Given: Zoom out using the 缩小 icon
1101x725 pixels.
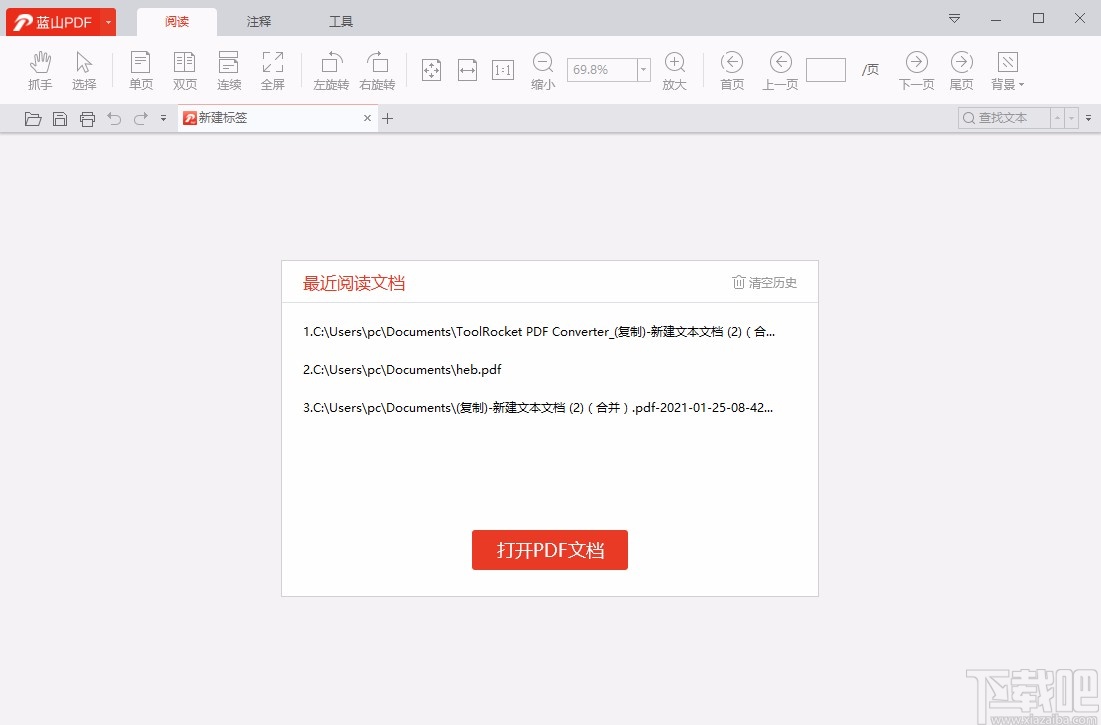Looking at the screenshot, I should pos(542,69).
